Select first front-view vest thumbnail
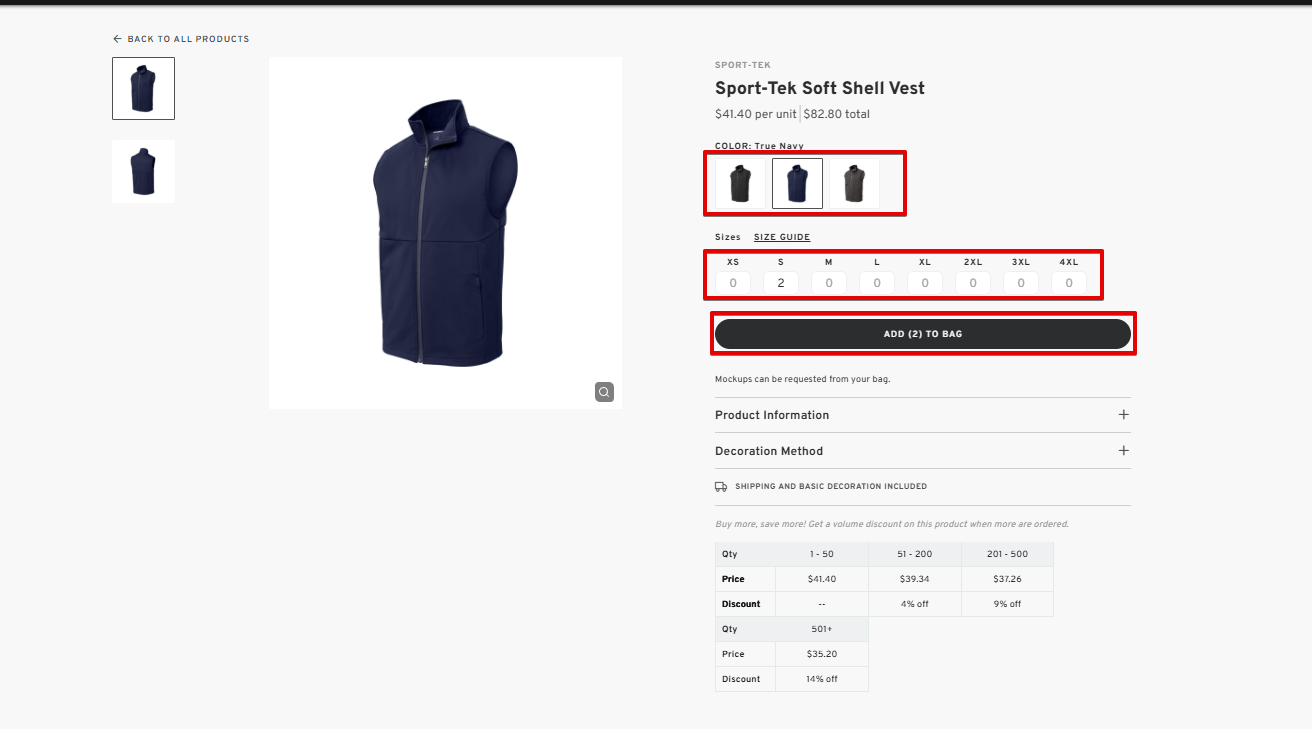Image resolution: width=1312 pixels, height=729 pixels. tap(143, 88)
